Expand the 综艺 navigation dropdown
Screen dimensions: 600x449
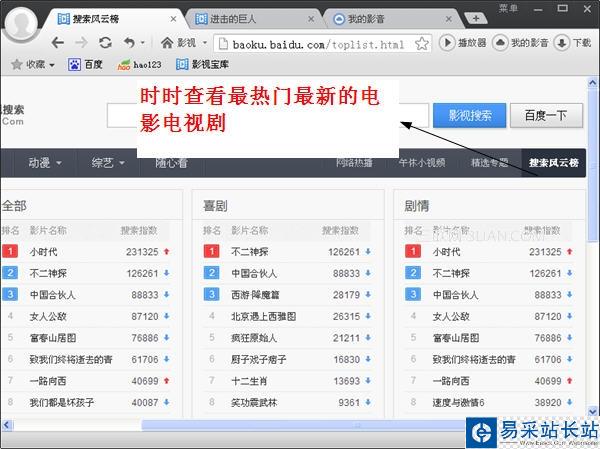pyautogui.click(x=108, y=163)
